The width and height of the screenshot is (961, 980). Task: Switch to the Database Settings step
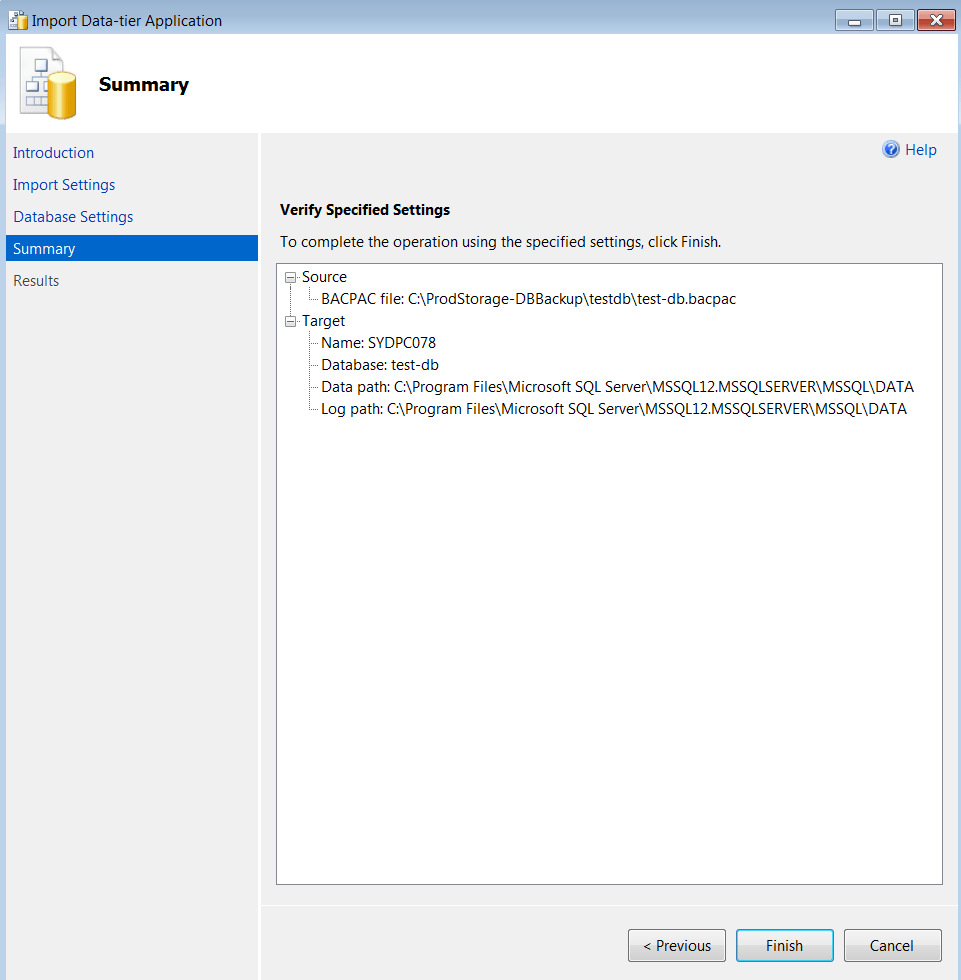coord(73,217)
